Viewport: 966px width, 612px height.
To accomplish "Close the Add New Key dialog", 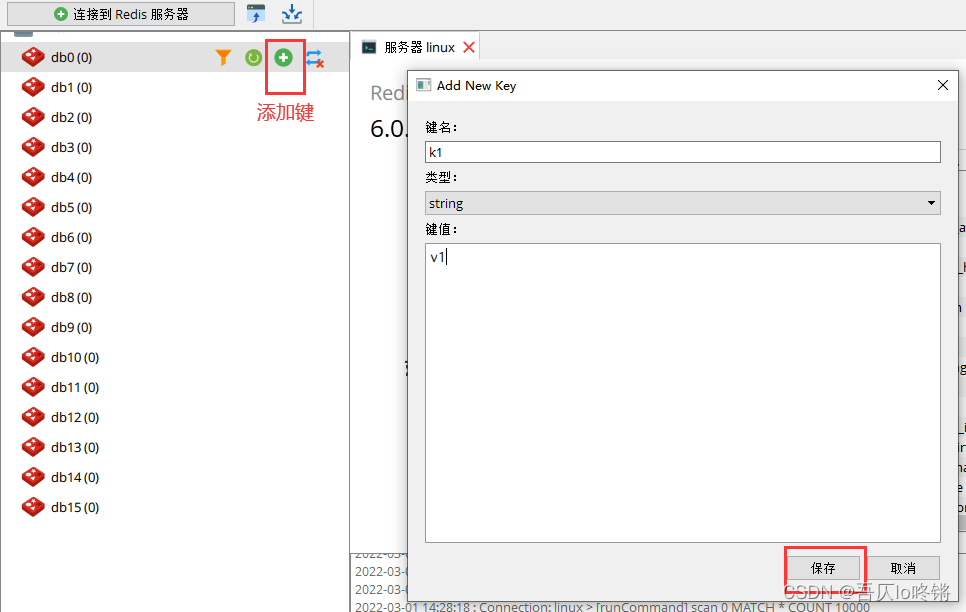I will (x=942, y=86).
